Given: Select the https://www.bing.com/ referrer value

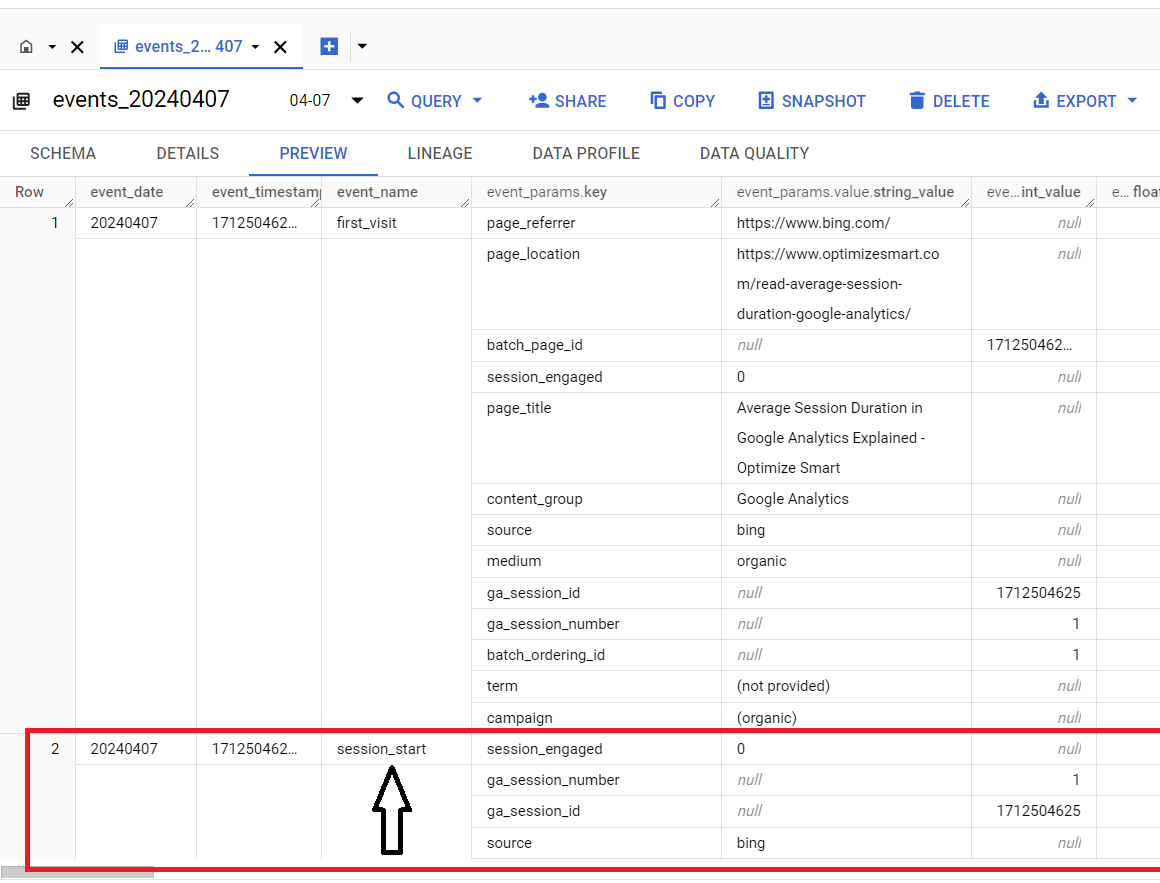Looking at the screenshot, I should (813, 223).
